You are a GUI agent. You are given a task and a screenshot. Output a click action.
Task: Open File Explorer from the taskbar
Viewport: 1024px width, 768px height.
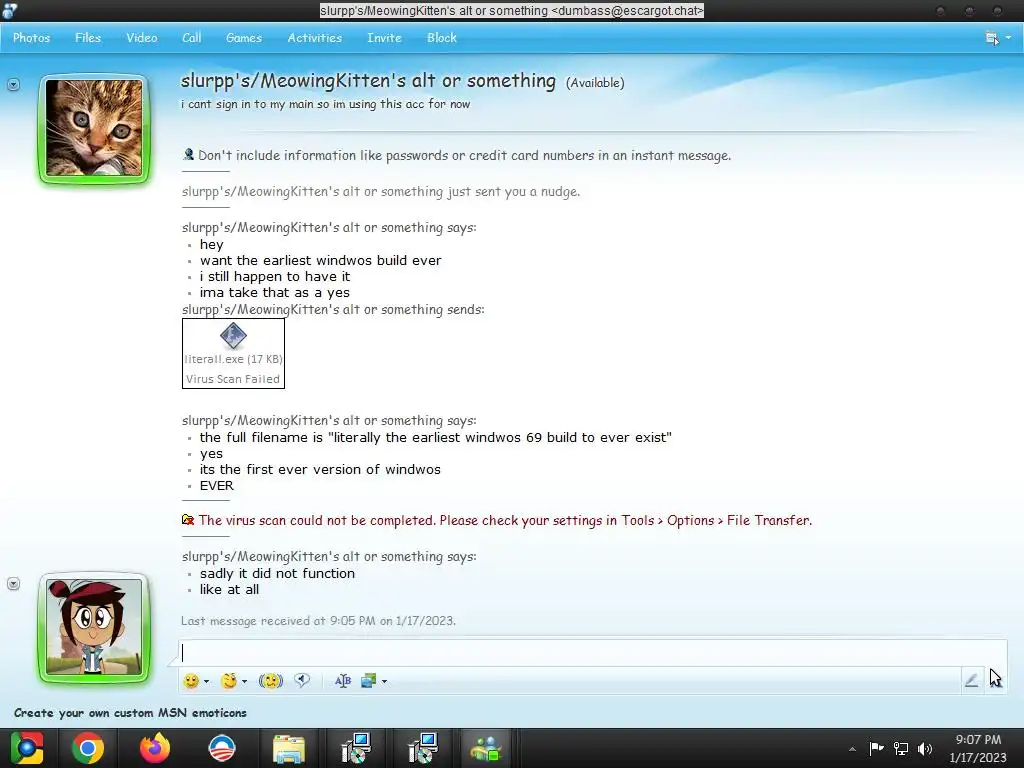pyautogui.click(x=289, y=748)
